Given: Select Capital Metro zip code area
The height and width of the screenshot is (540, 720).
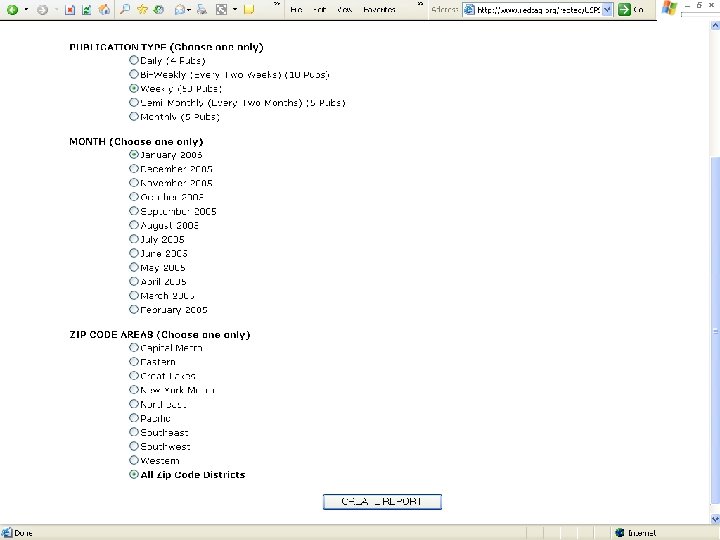Looking at the screenshot, I should pos(134,348).
